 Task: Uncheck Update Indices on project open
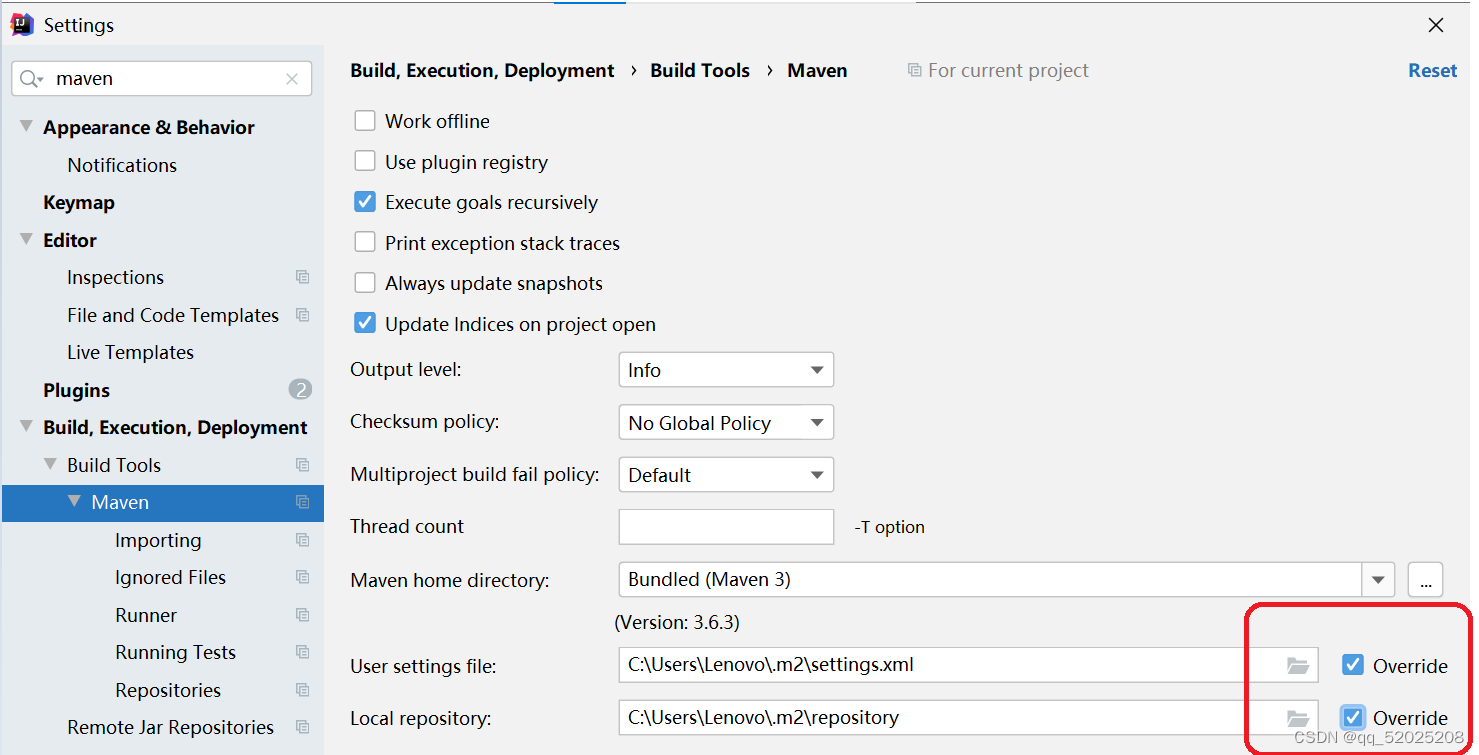pos(365,324)
